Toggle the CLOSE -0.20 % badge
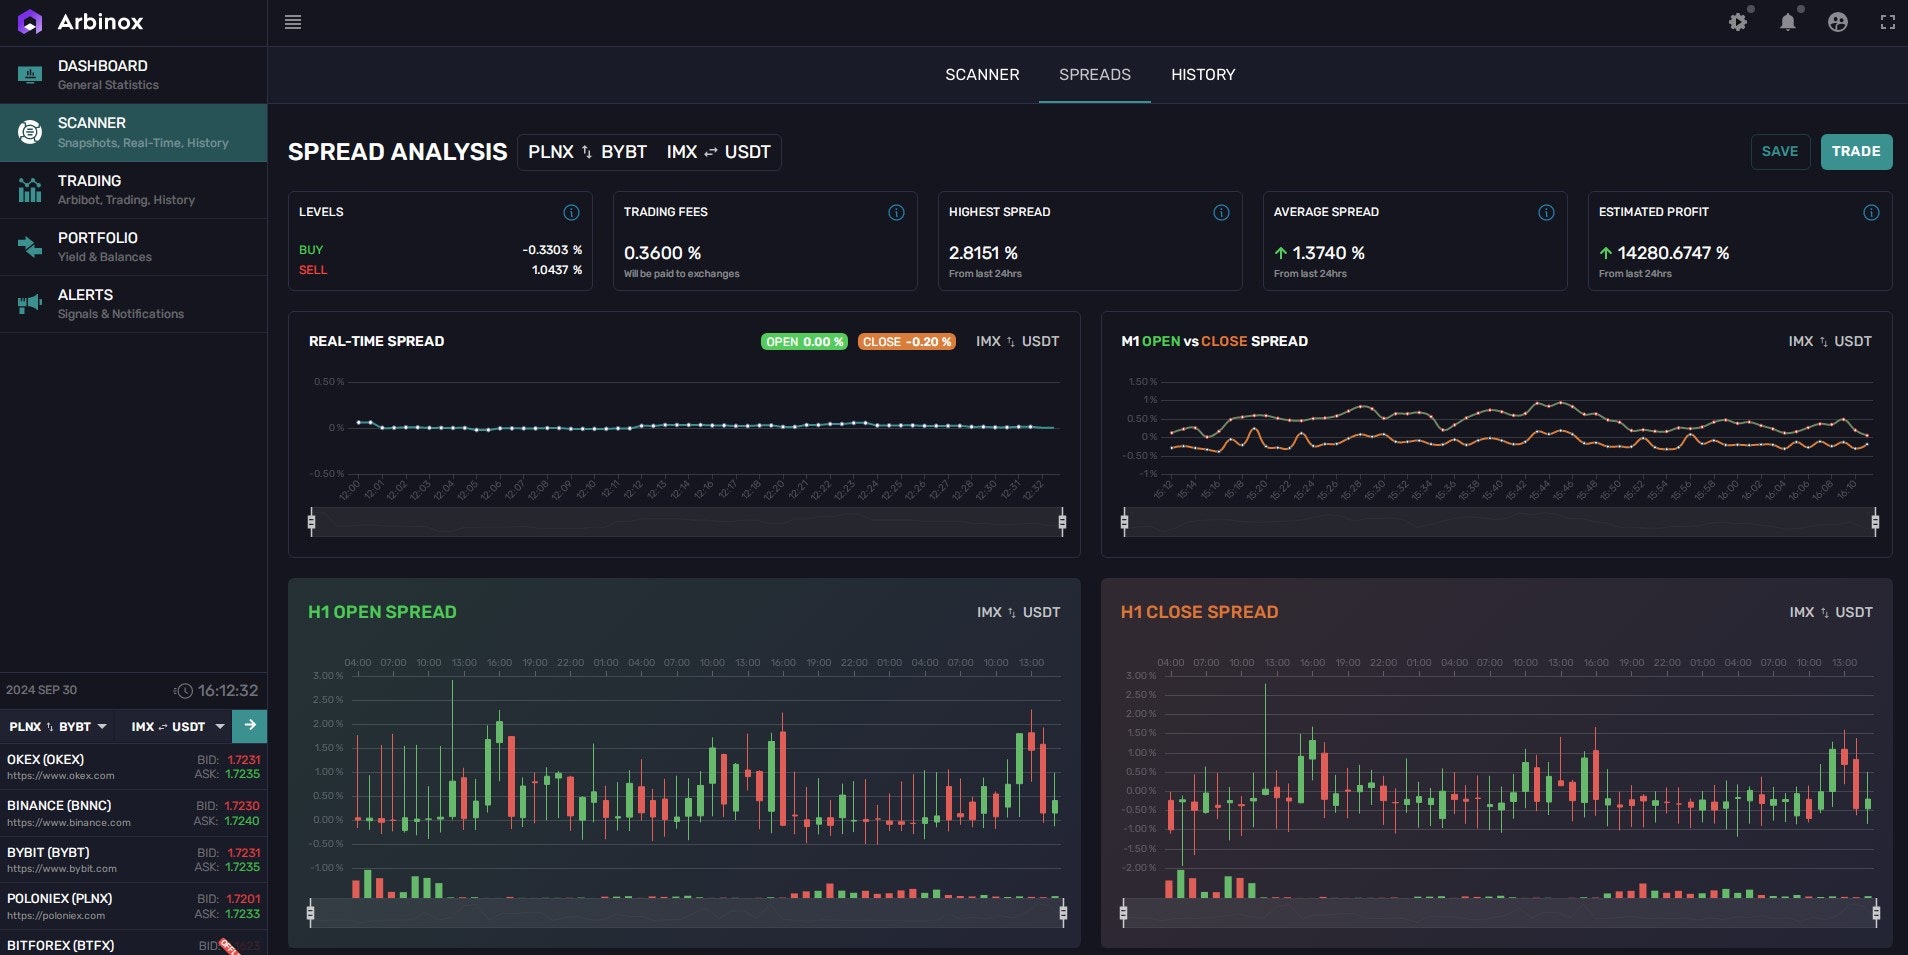Image resolution: width=1908 pixels, height=955 pixels. (907, 342)
